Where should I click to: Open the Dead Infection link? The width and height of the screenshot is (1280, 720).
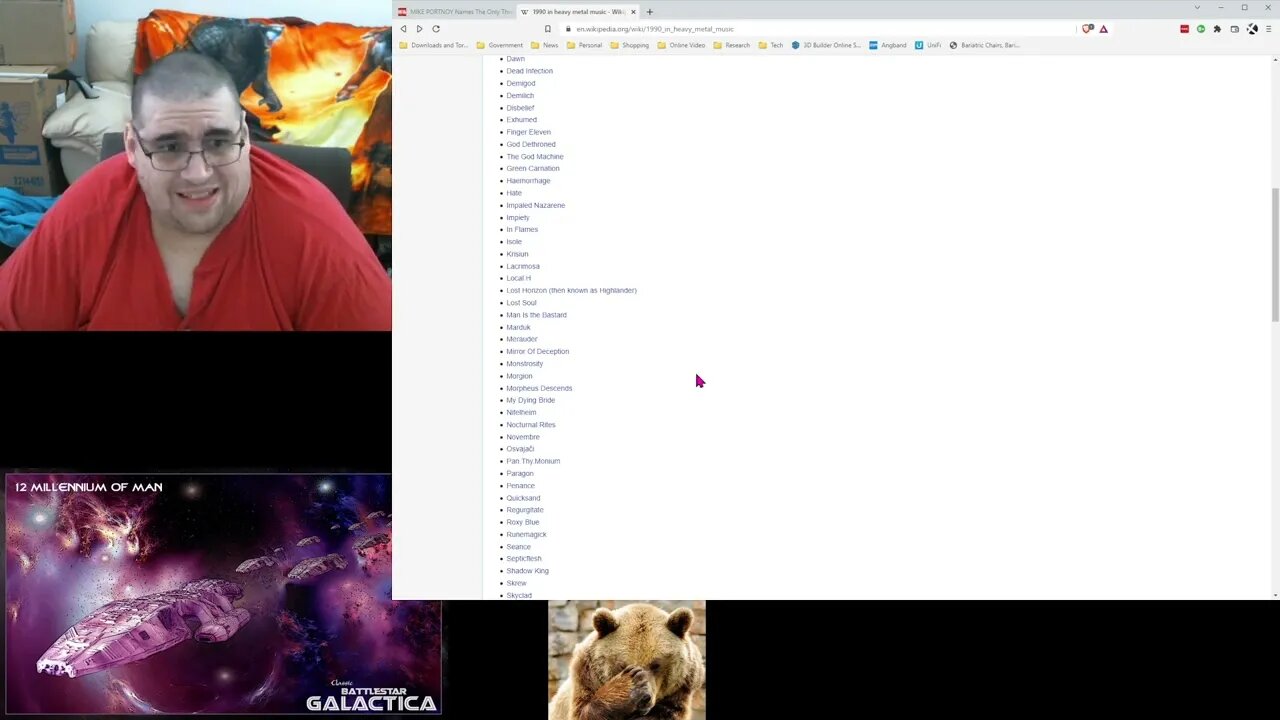(529, 71)
